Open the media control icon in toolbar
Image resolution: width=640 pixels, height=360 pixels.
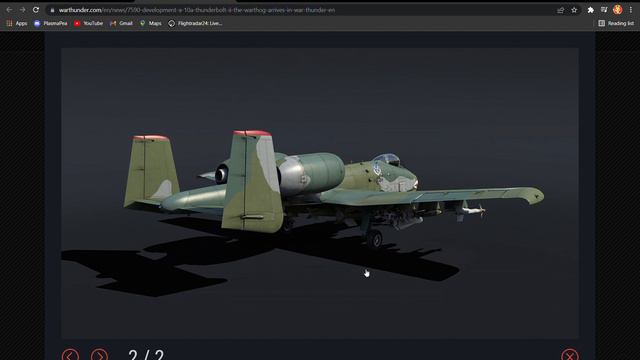point(604,10)
